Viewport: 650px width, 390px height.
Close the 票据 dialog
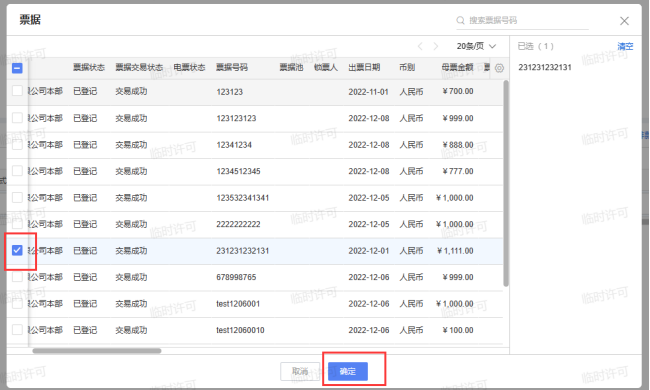coord(624,21)
